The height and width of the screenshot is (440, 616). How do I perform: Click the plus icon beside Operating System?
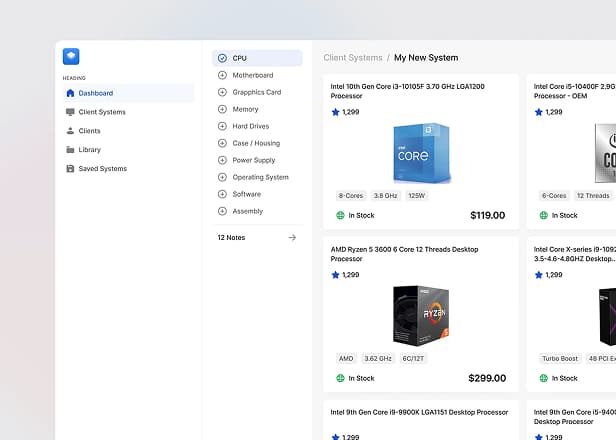point(222,177)
